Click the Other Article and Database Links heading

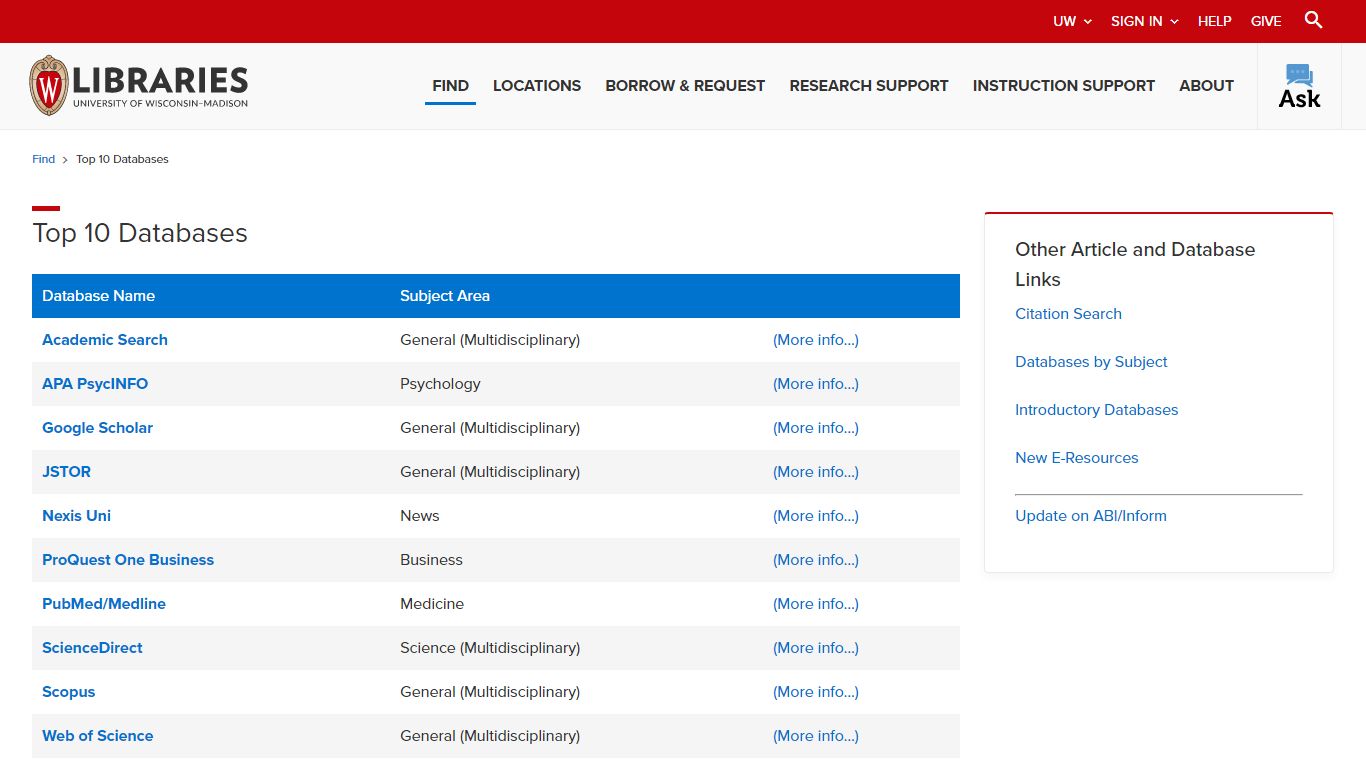click(1135, 264)
